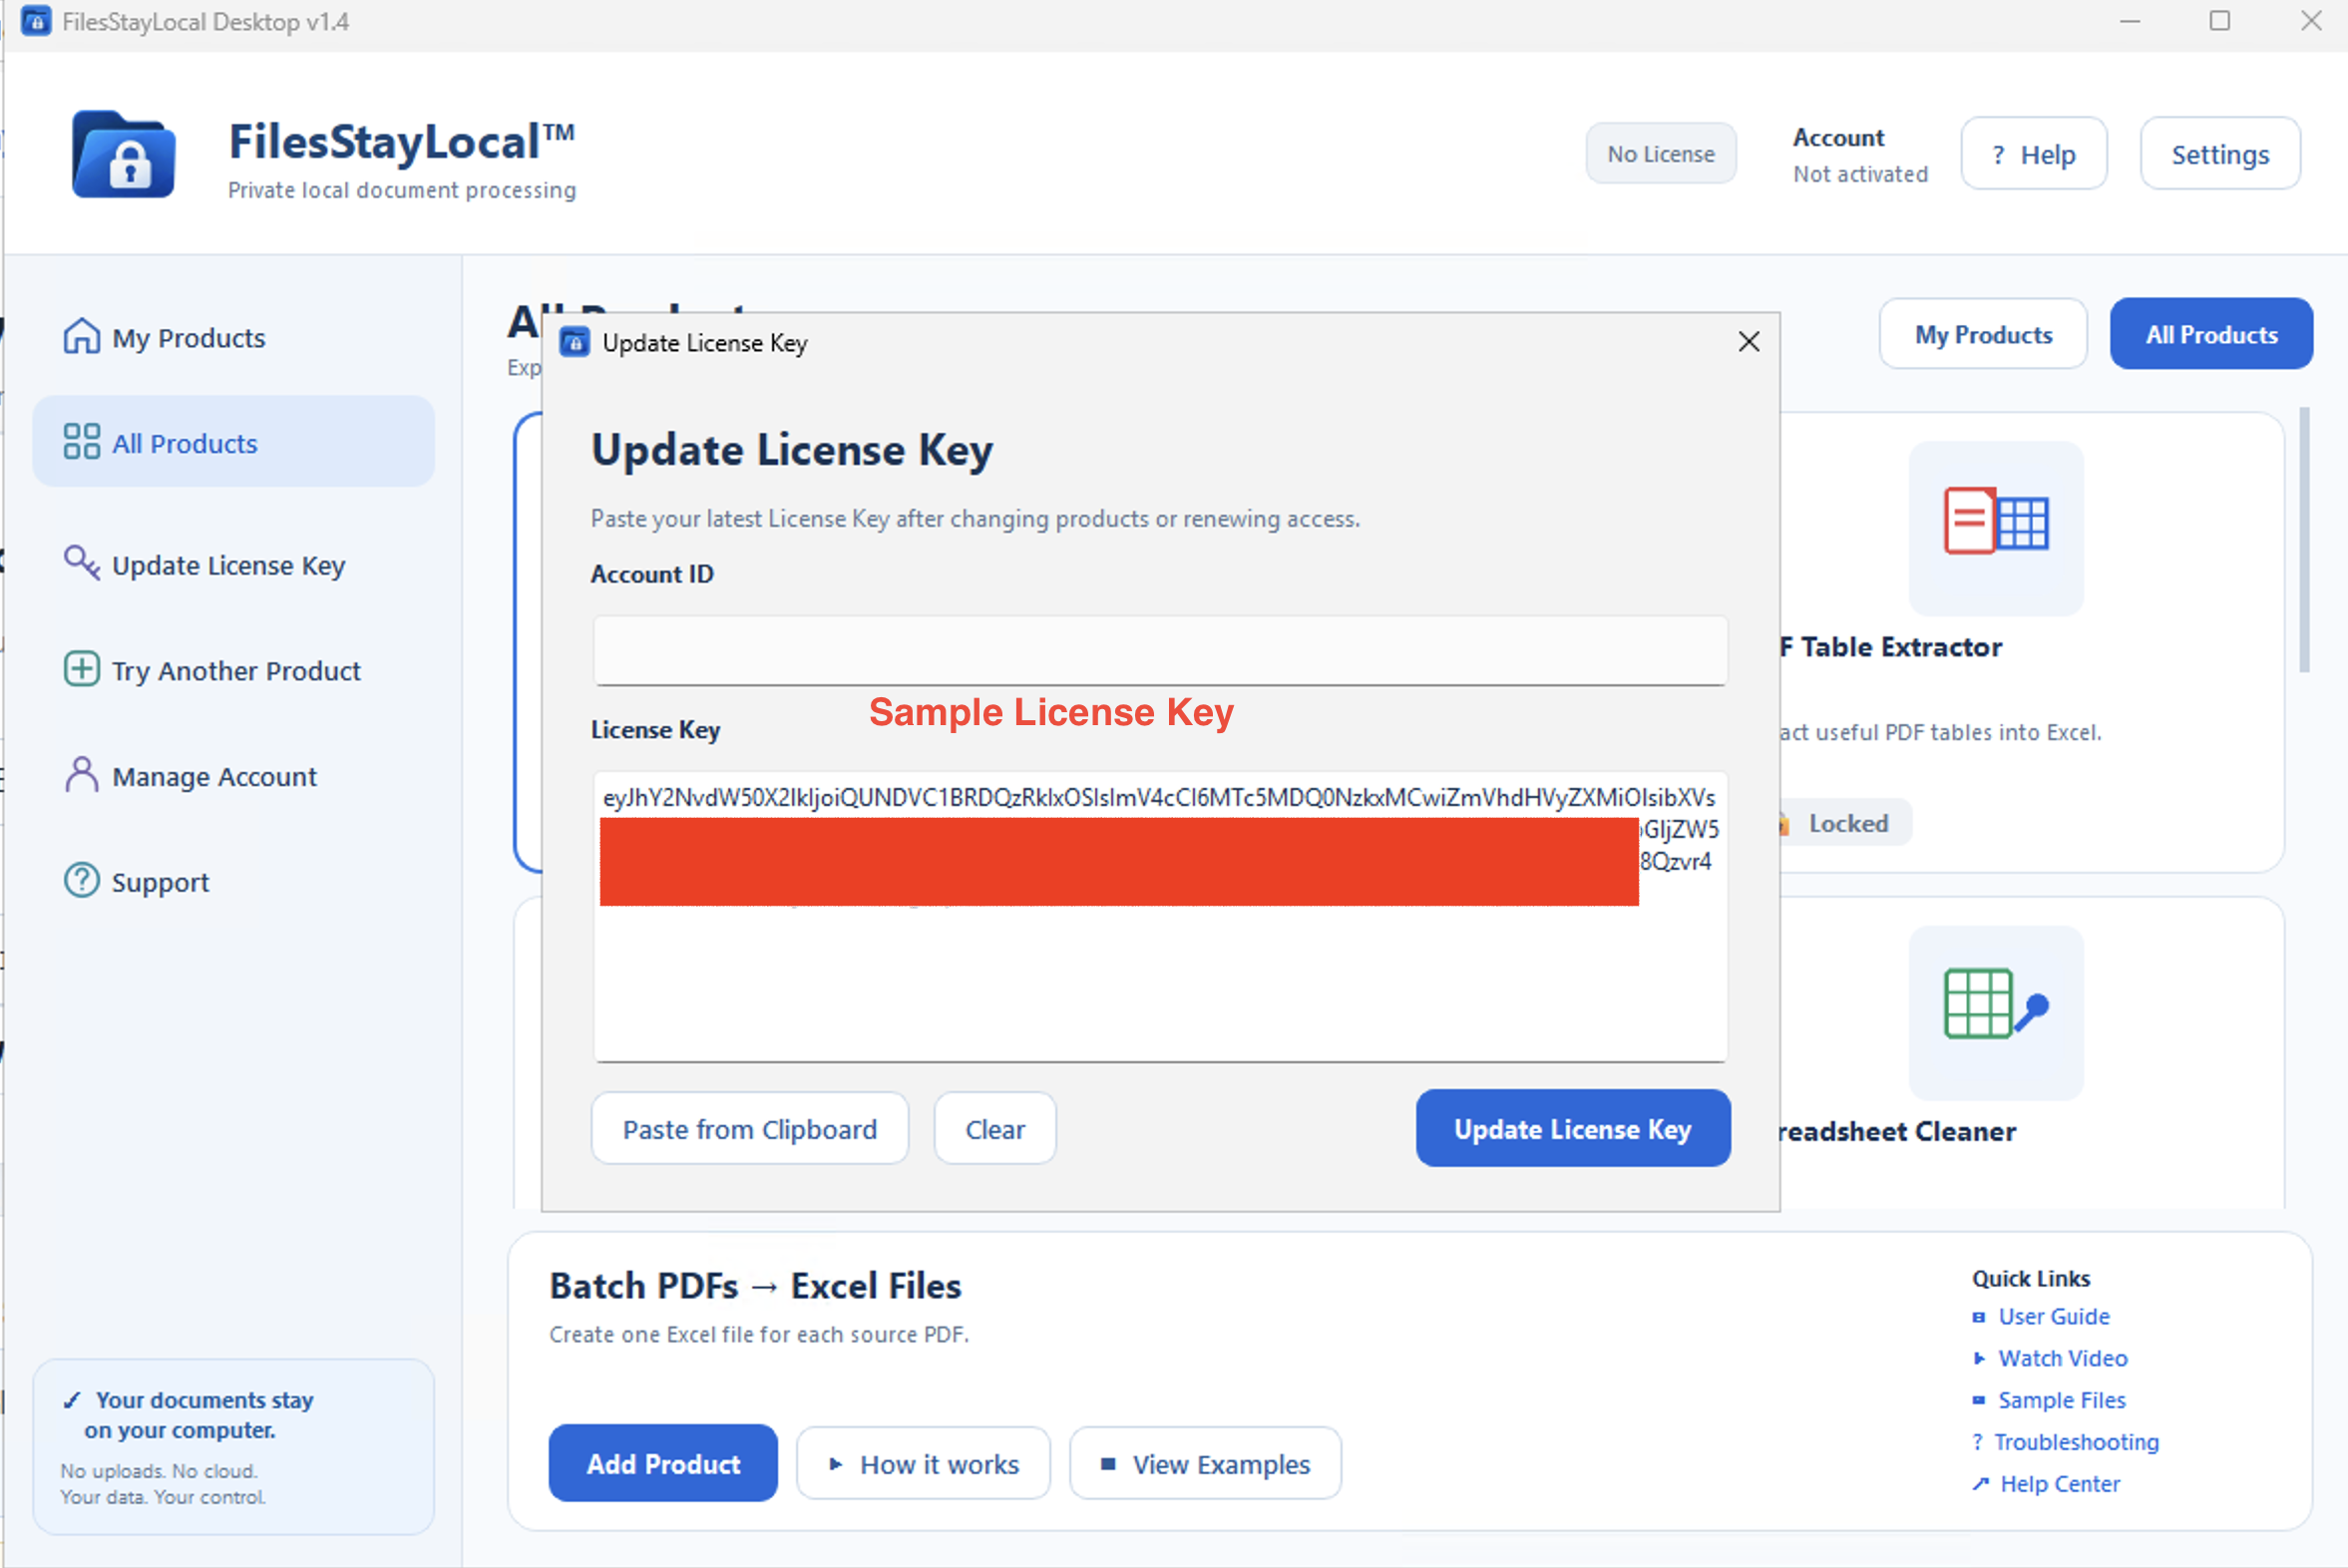
Task: Click the All Products grid icon in sidebar
Action: click(81, 442)
